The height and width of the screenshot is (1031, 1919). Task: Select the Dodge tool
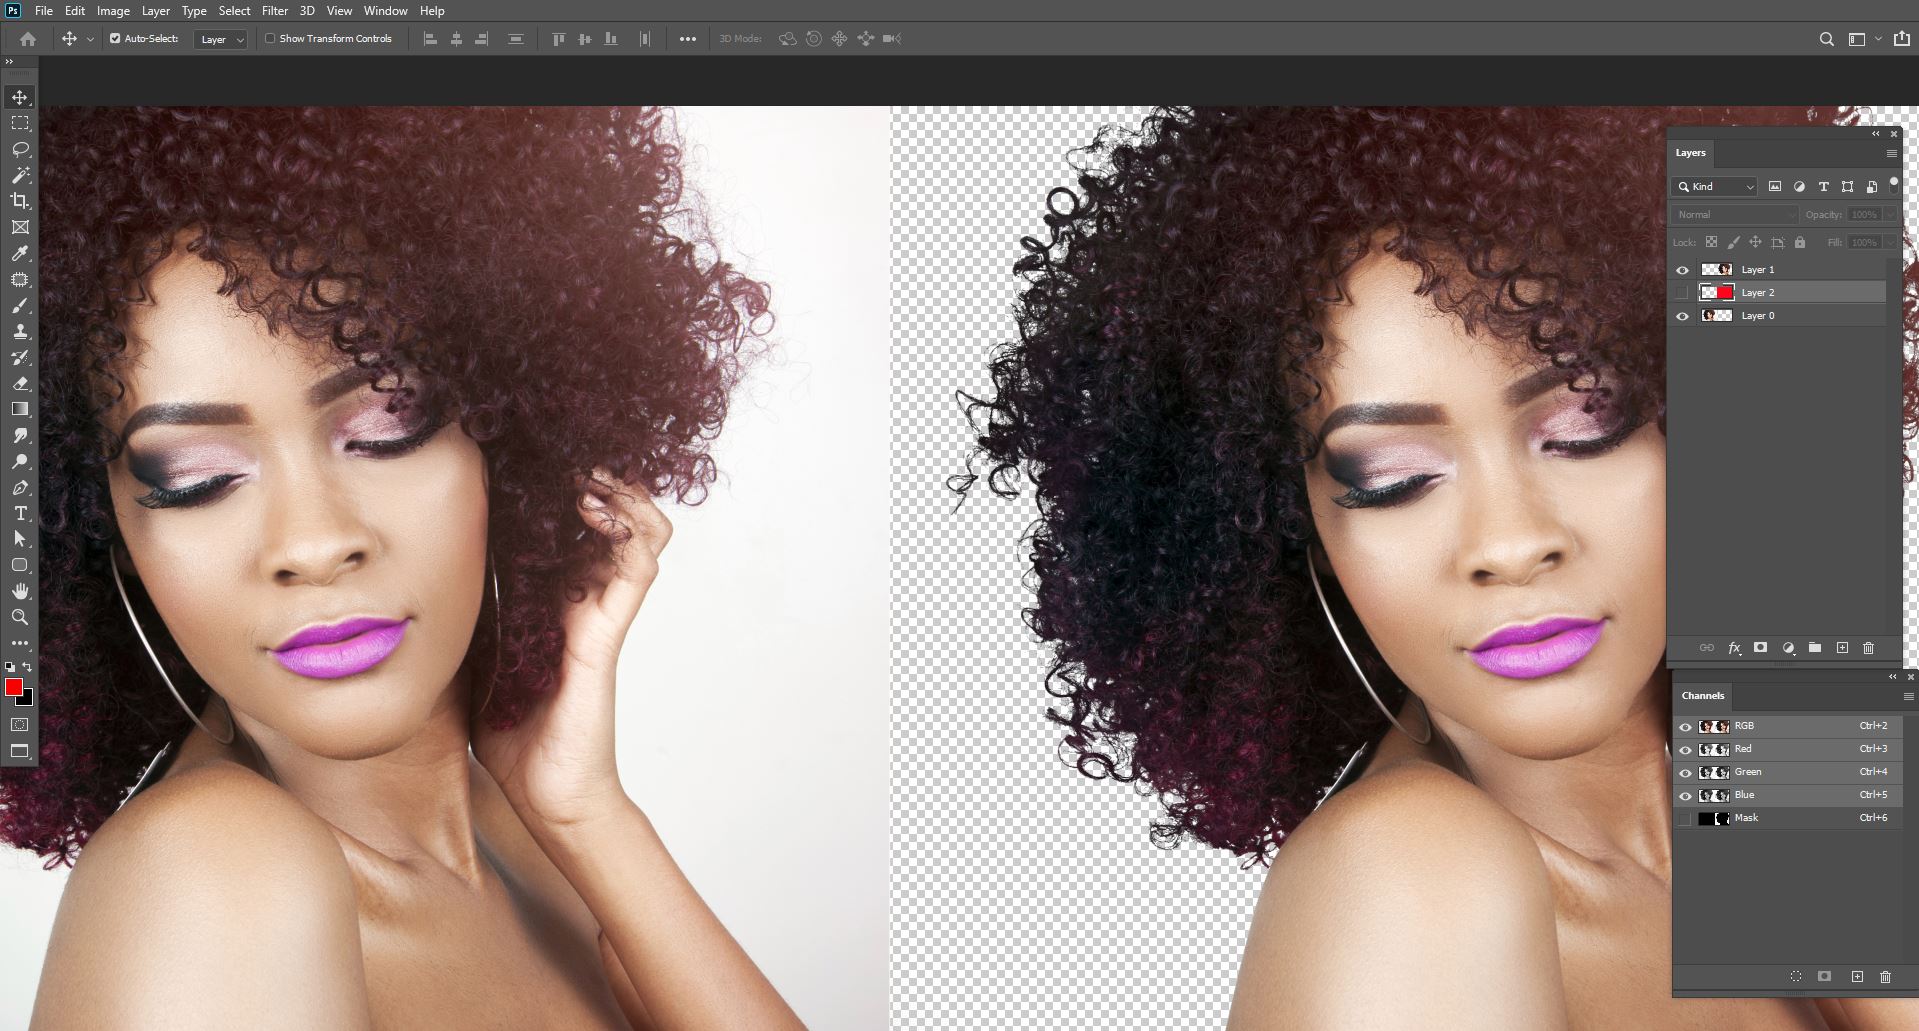click(20, 462)
